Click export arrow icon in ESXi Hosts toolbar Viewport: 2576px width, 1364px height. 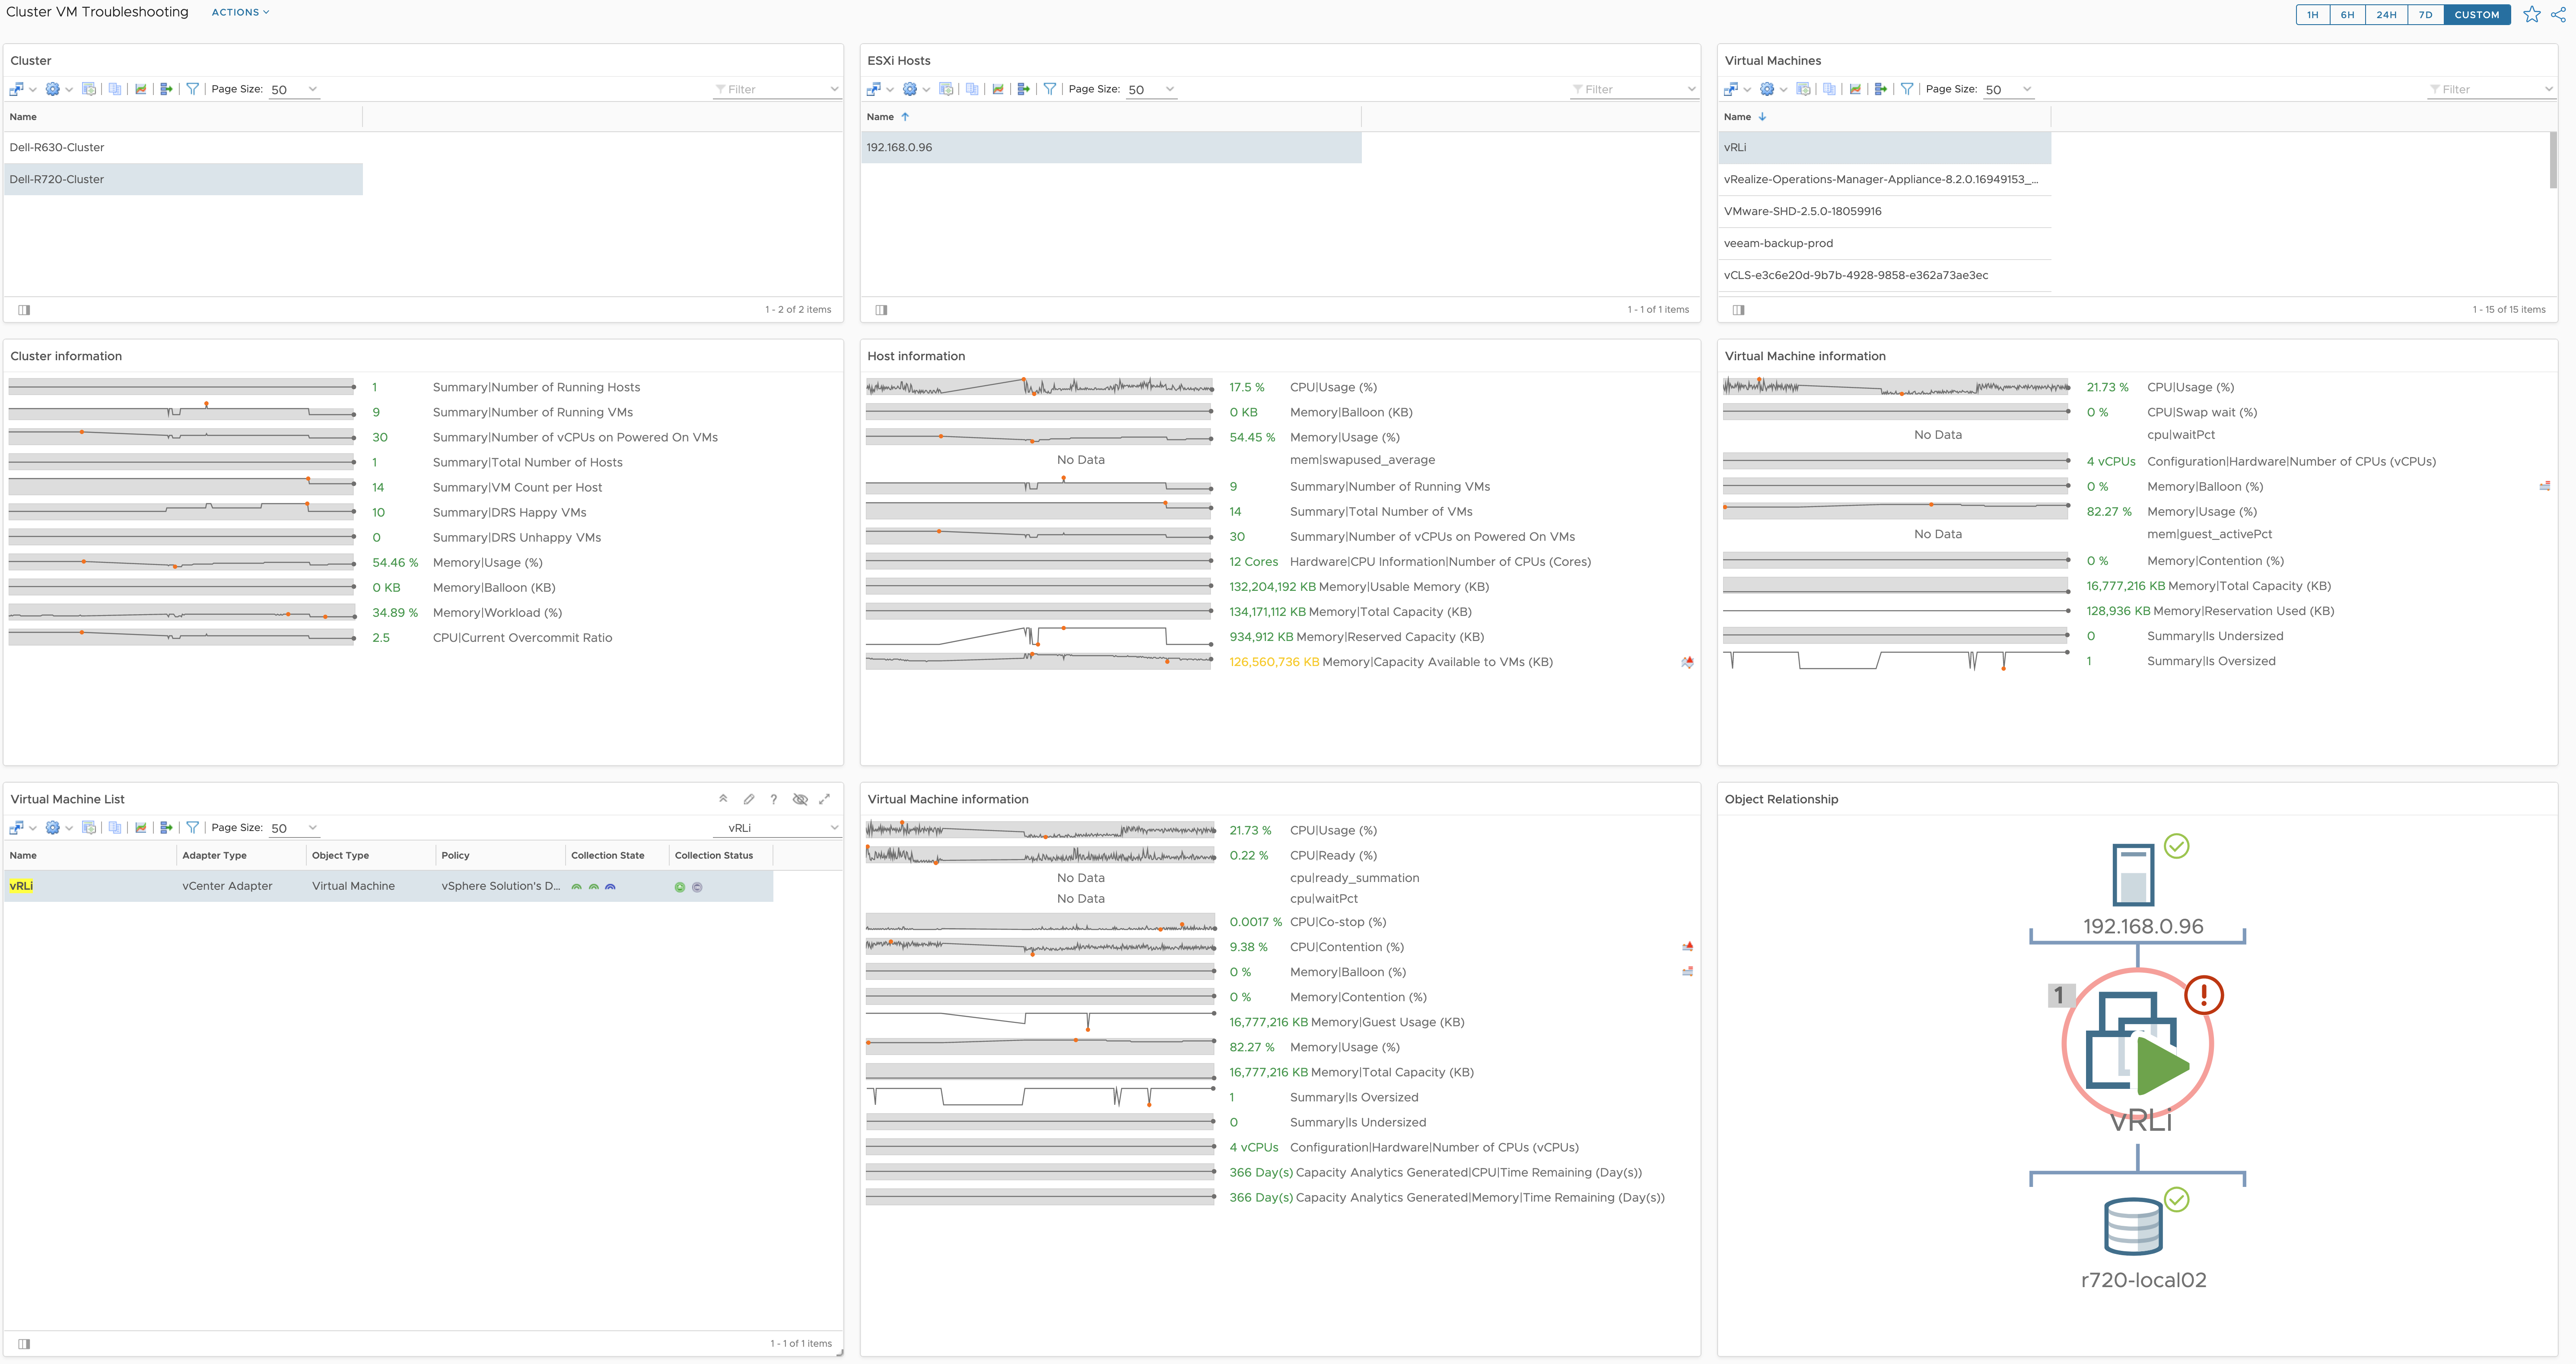point(1023,89)
